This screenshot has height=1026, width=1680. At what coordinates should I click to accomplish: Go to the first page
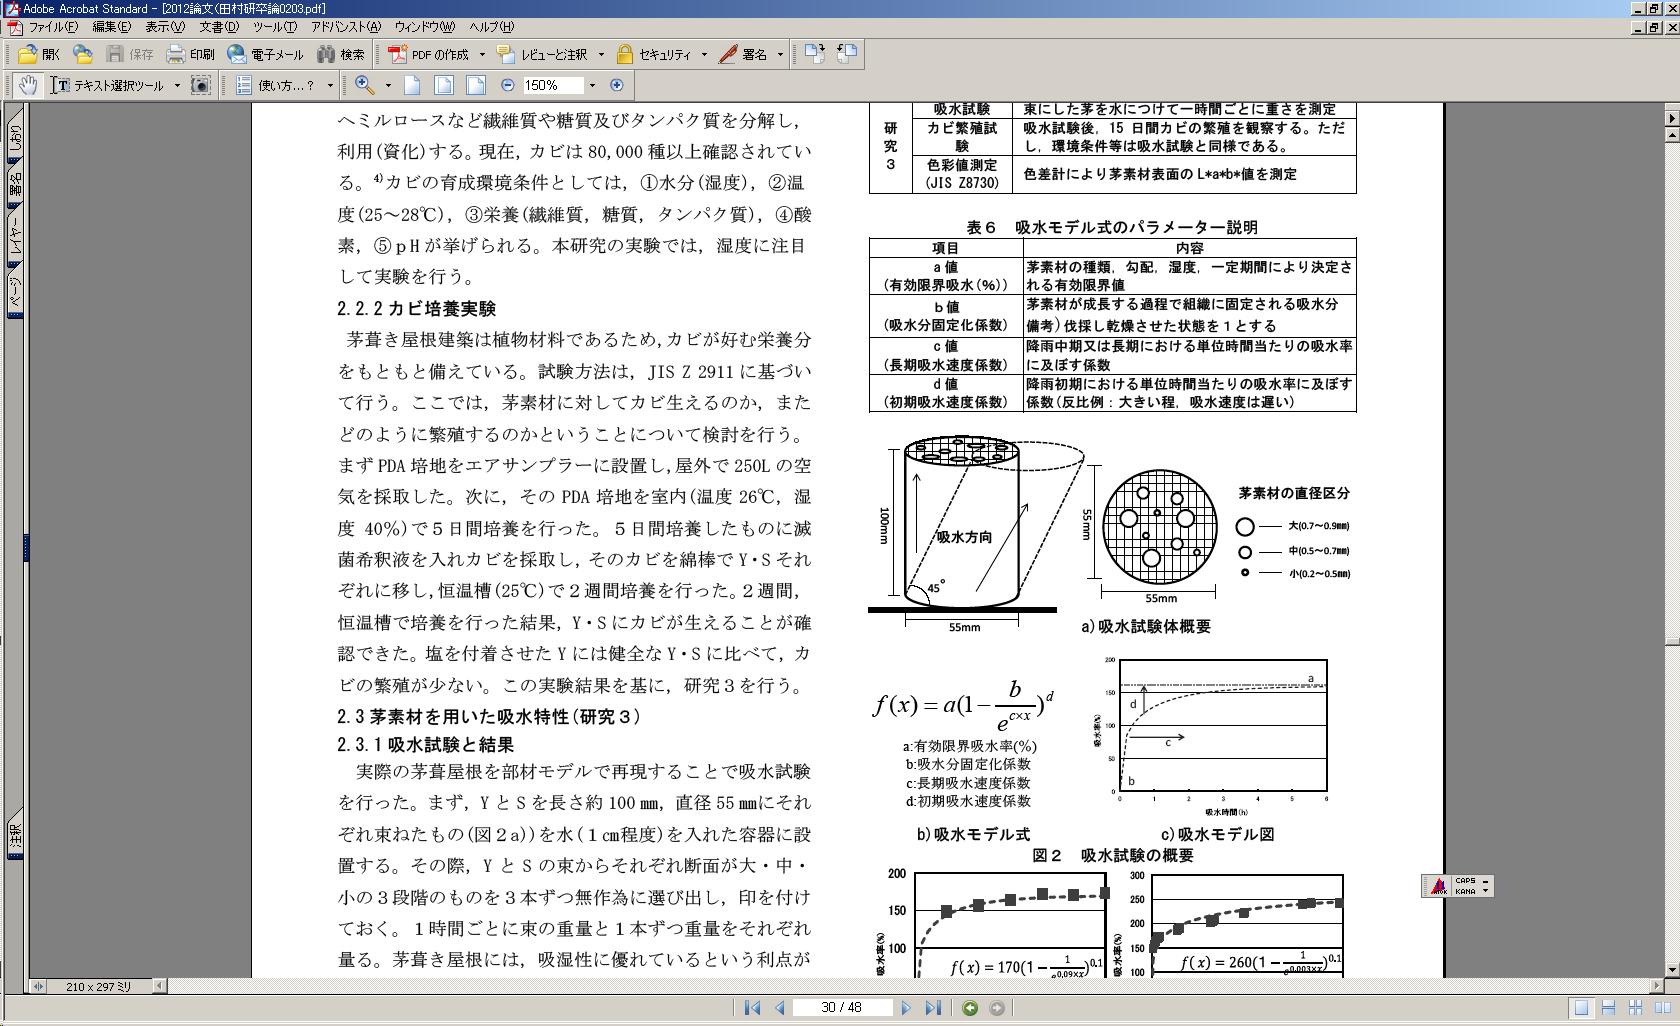tap(752, 1008)
